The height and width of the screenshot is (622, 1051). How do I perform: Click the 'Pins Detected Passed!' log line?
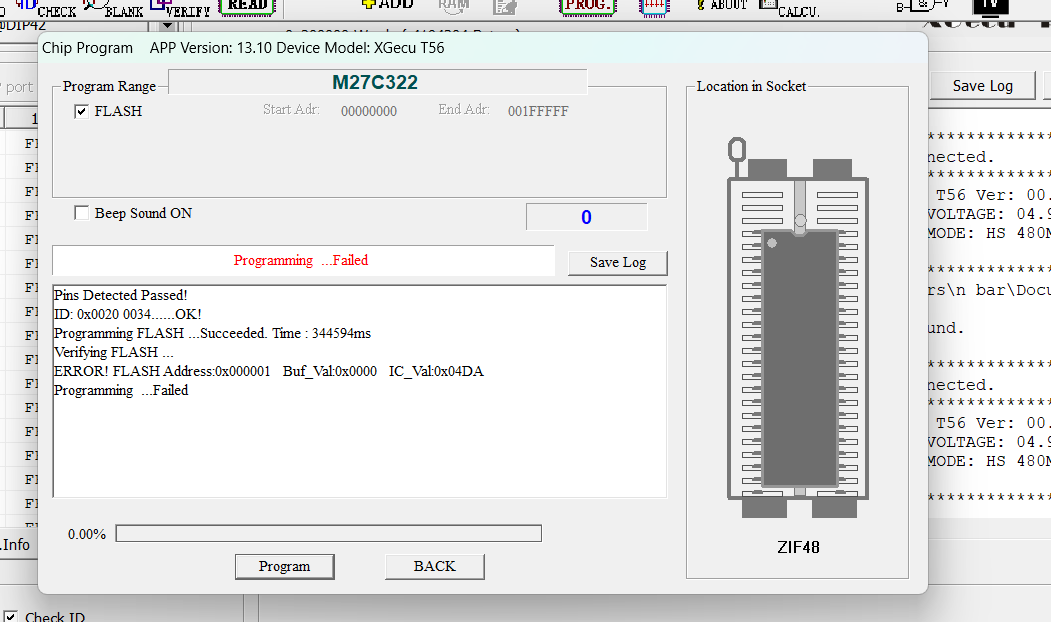(x=121, y=295)
